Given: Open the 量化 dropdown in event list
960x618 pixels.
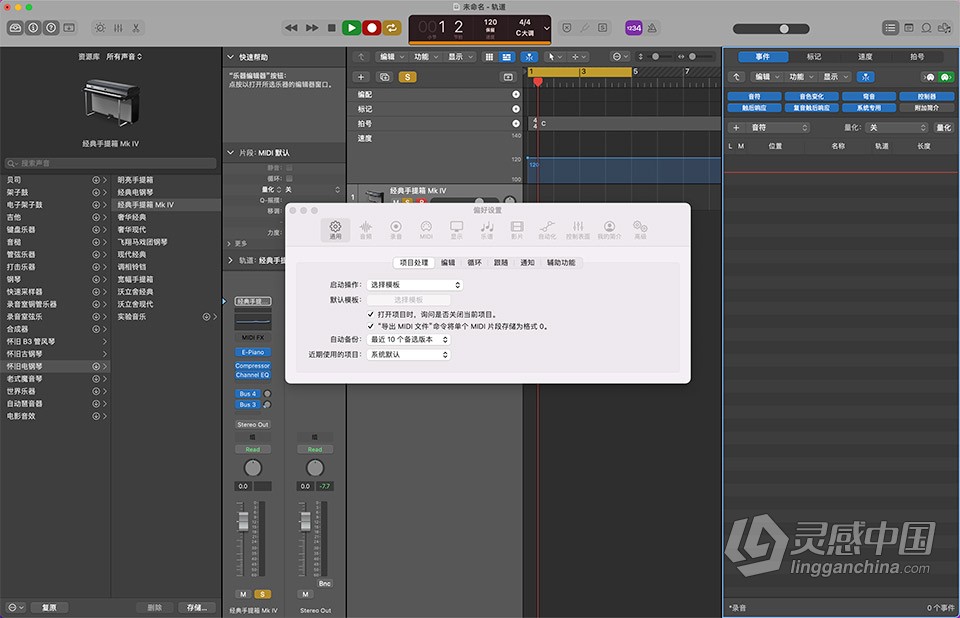Looking at the screenshot, I should 898,127.
